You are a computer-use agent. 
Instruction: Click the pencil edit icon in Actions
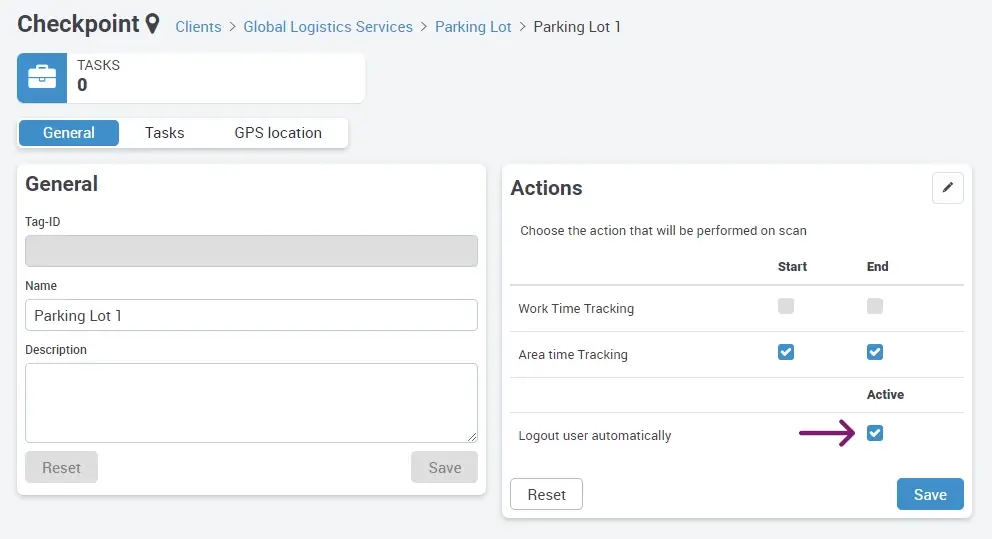click(x=947, y=188)
